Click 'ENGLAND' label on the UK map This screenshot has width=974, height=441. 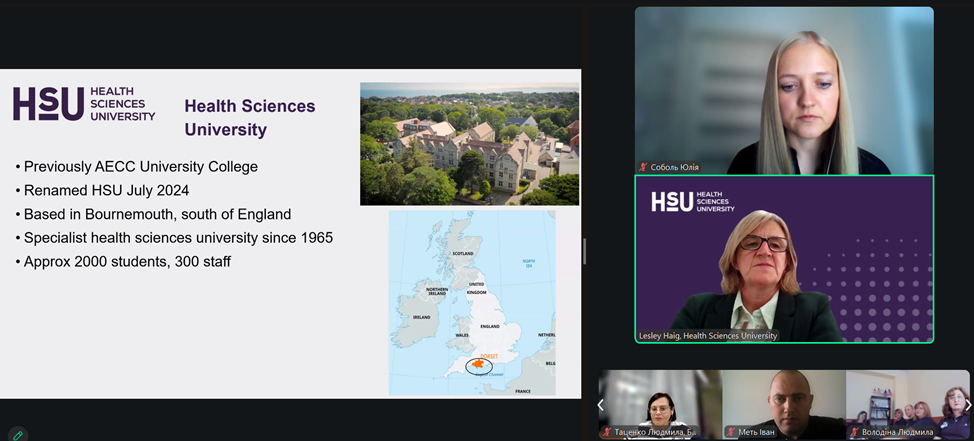490,325
